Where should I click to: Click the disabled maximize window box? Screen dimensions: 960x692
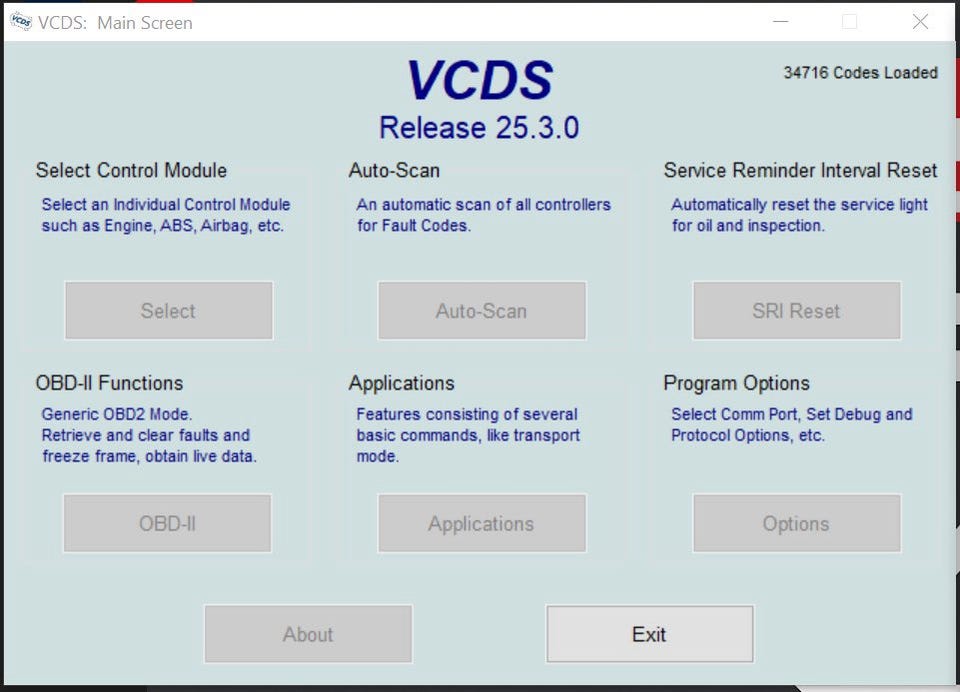point(850,22)
